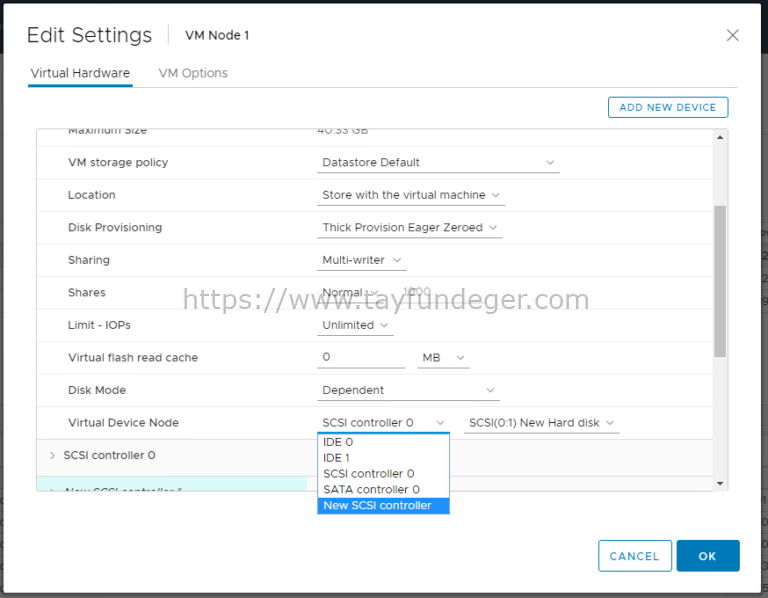The width and height of the screenshot is (768, 598).
Task: Select the Virtual Hardware tab
Action: 80,73
